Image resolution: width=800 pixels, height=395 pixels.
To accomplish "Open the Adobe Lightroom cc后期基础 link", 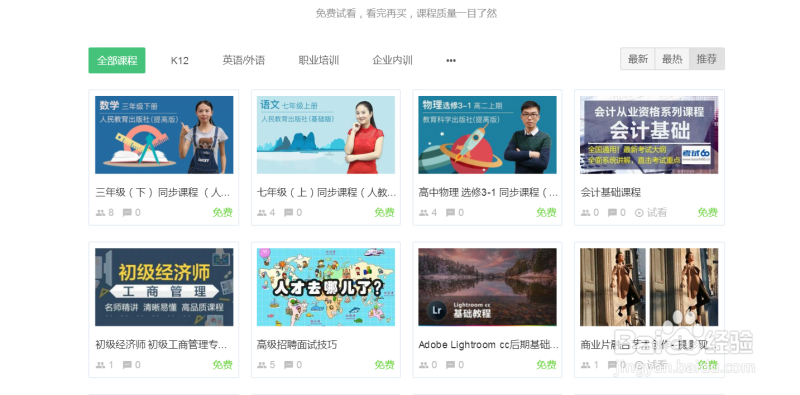I will click(488, 344).
